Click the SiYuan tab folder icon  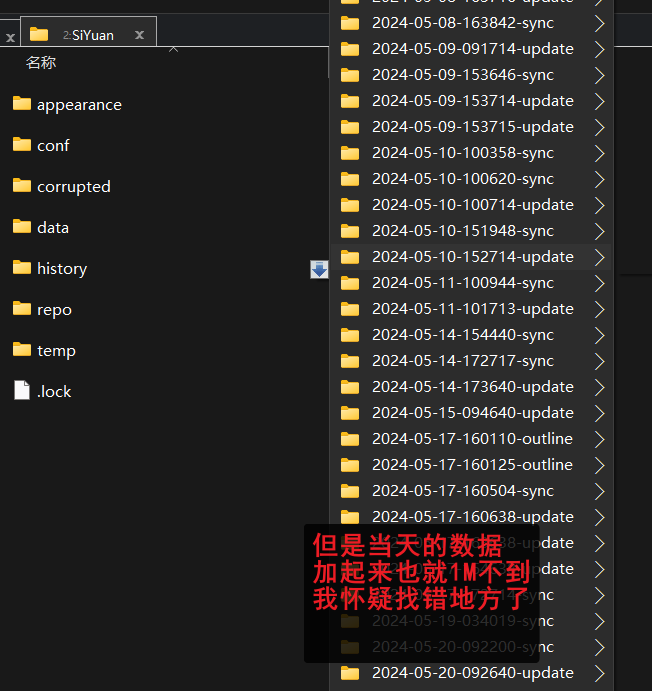coord(39,34)
